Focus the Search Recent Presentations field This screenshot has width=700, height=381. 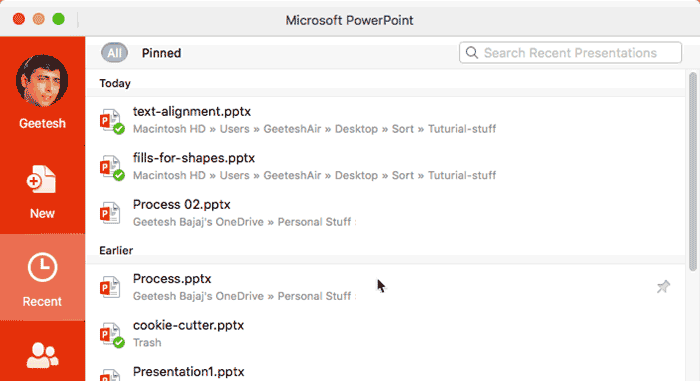tap(570, 53)
